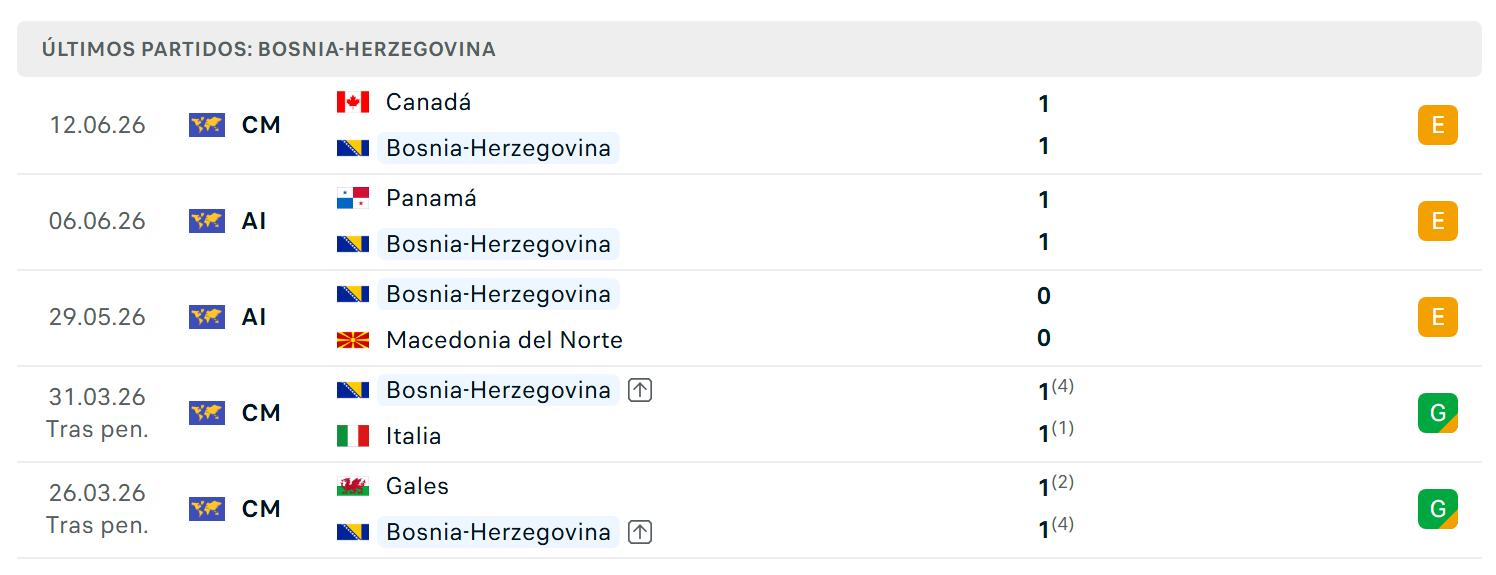
Task: Open the Canadá team link
Action: pyautogui.click(x=428, y=102)
